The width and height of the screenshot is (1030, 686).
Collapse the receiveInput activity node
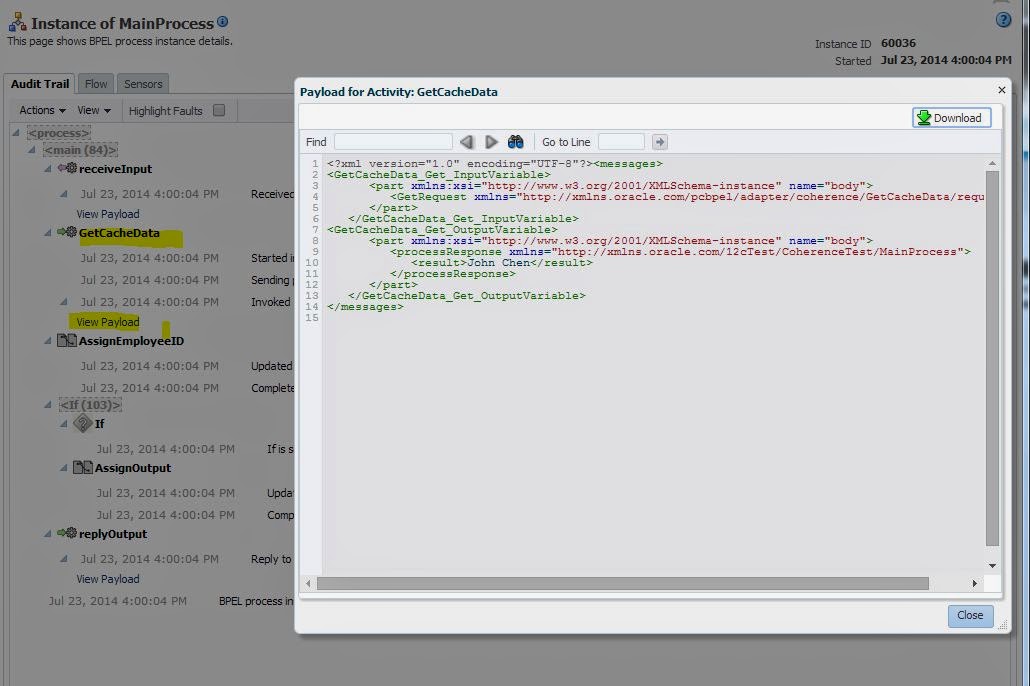(47, 169)
